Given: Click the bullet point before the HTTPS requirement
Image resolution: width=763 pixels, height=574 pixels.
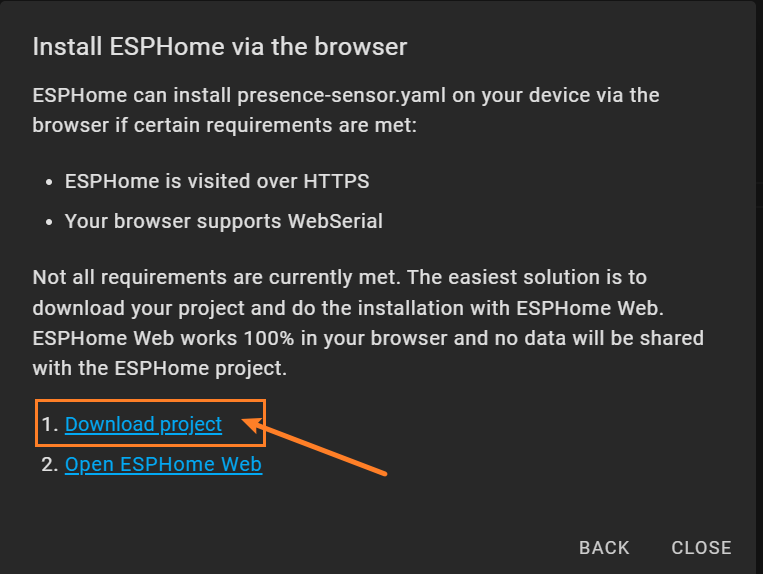Looking at the screenshot, I should click(x=51, y=182).
